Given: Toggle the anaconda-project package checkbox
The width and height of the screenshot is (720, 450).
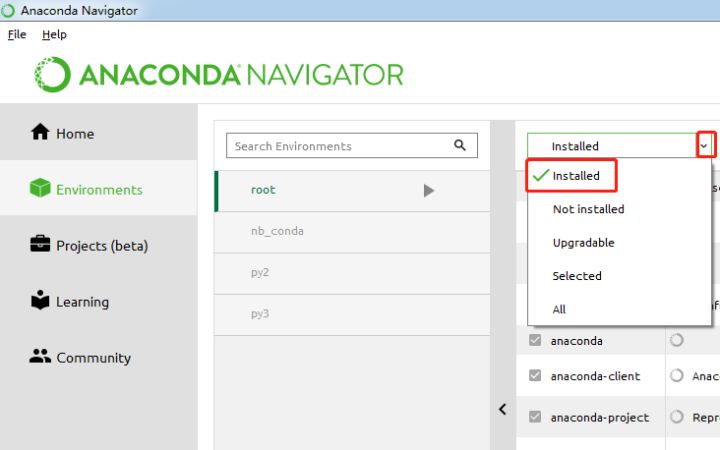Looking at the screenshot, I should coord(534,416).
